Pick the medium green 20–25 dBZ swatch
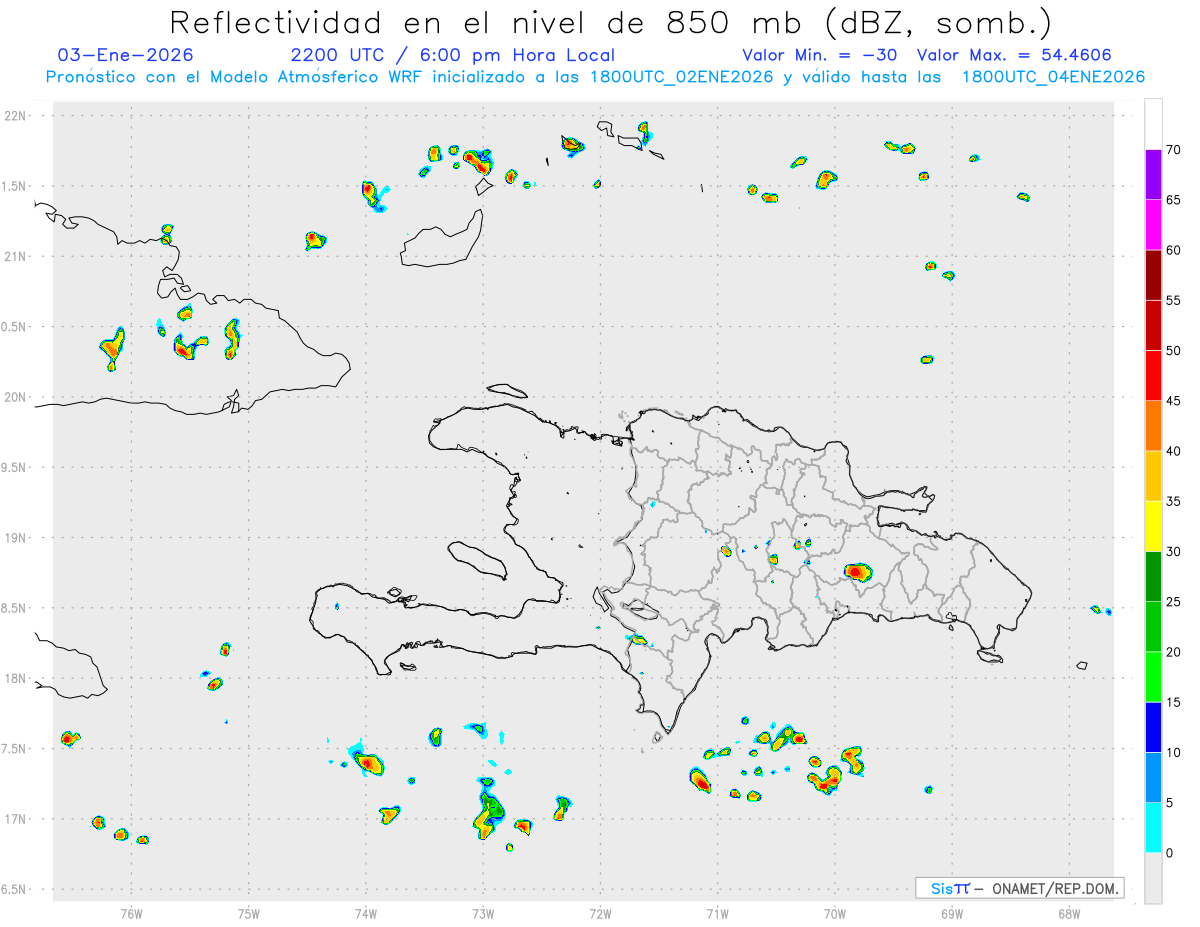Viewport: 1200px width, 927px height. click(1153, 627)
